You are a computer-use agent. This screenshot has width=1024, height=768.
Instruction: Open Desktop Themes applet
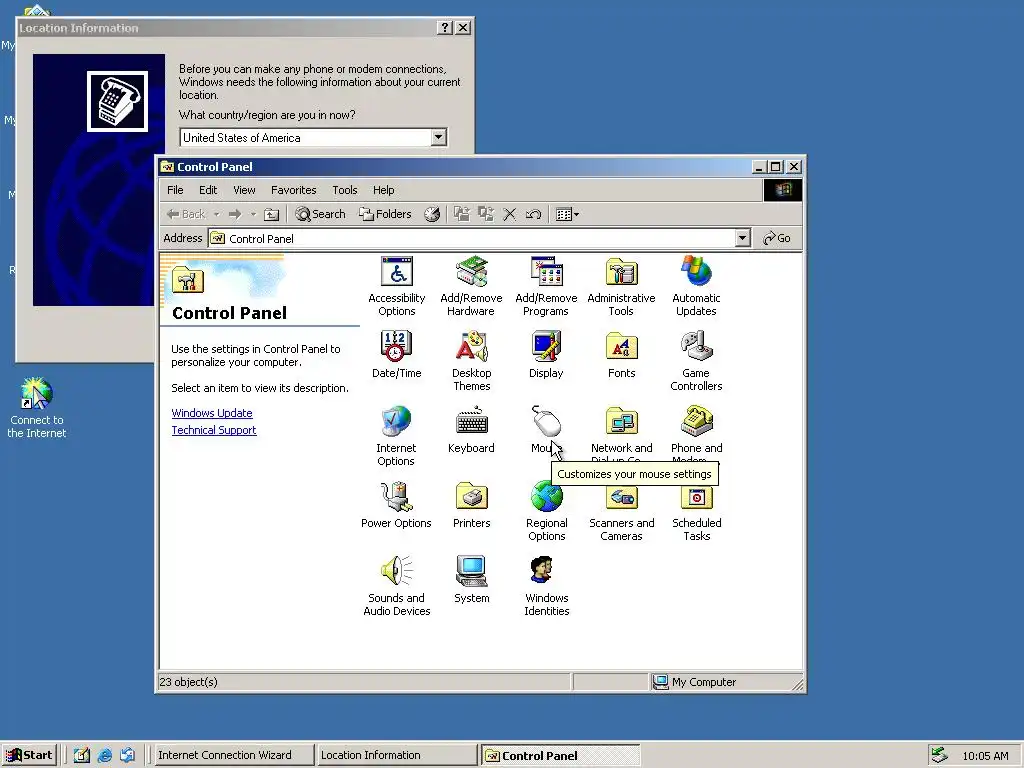(472, 361)
